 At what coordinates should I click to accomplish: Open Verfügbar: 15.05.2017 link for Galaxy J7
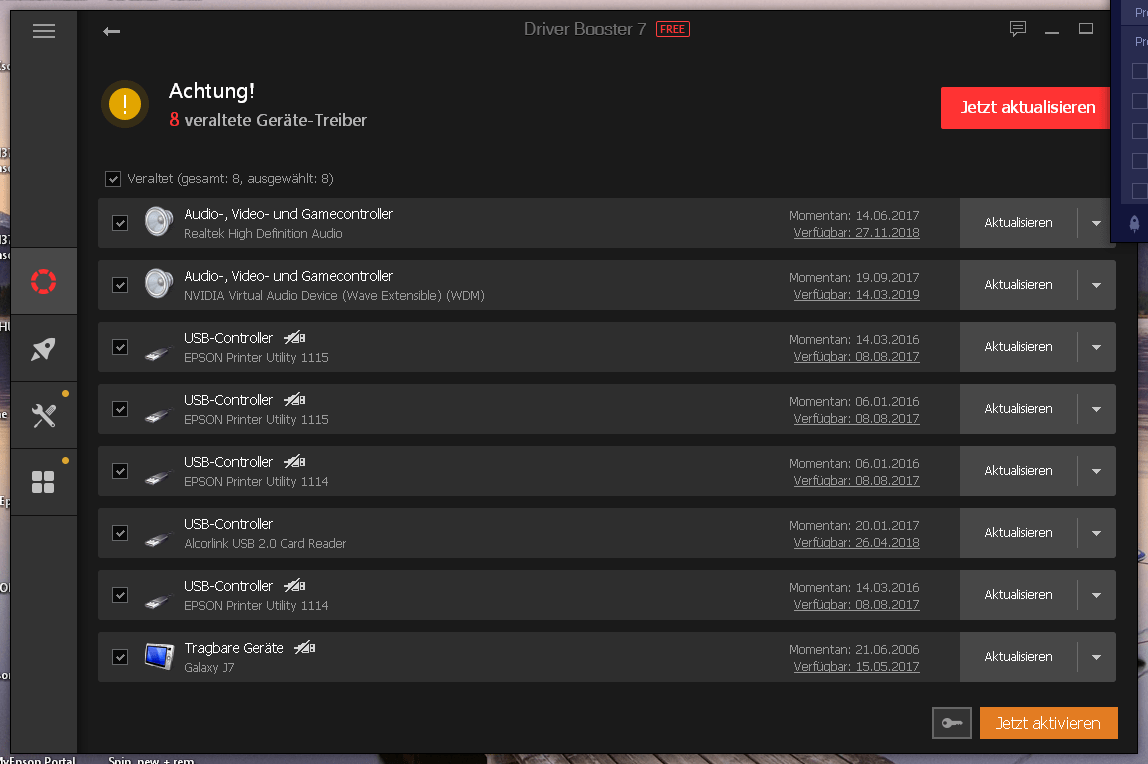tap(856, 667)
